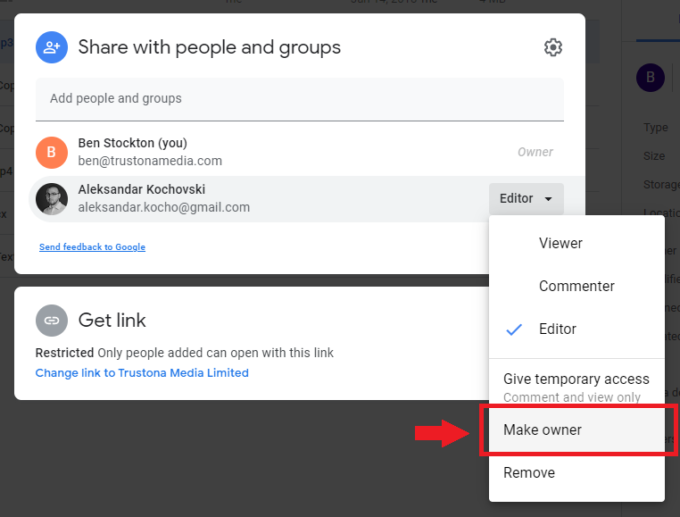Select Viewer from the role menu
This screenshot has width=680, height=517.
pyautogui.click(x=560, y=243)
